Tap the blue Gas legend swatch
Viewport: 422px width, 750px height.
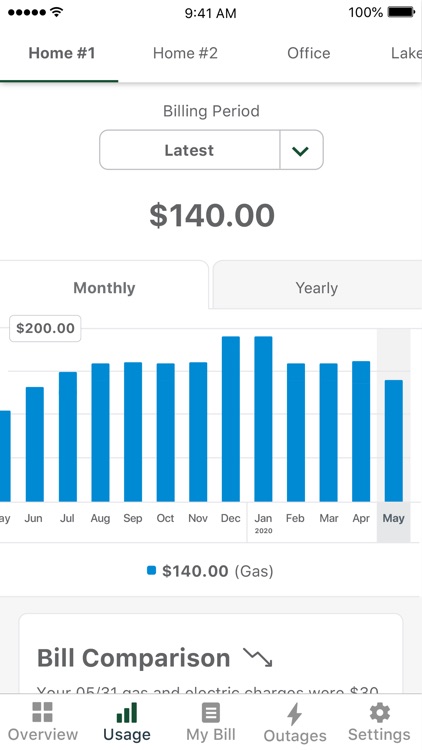(x=151, y=570)
